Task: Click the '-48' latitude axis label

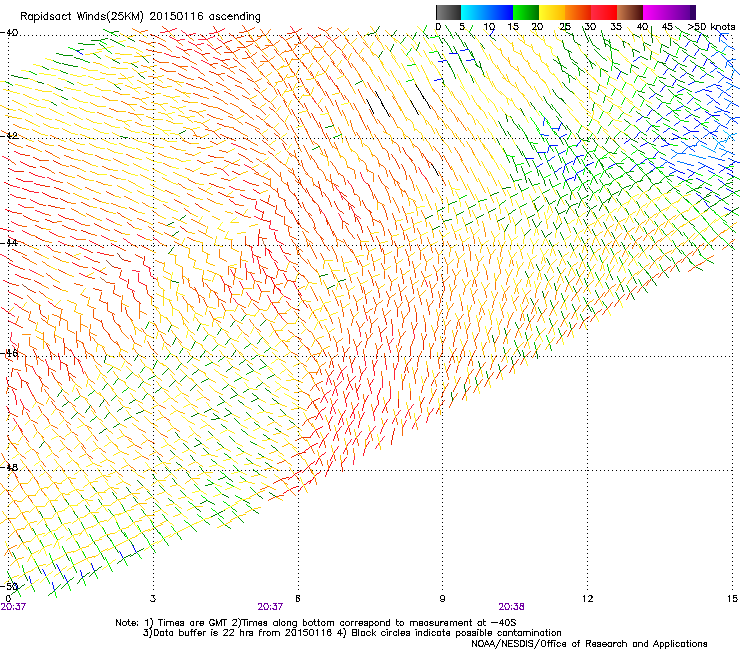Action: point(10,467)
